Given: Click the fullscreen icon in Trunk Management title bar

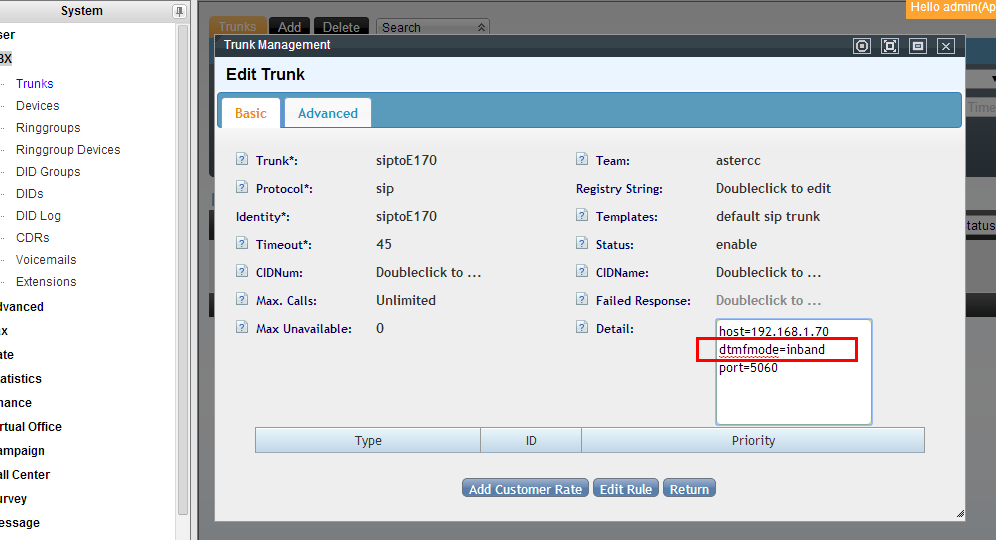Looking at the screenshot, I should (890, 46).
